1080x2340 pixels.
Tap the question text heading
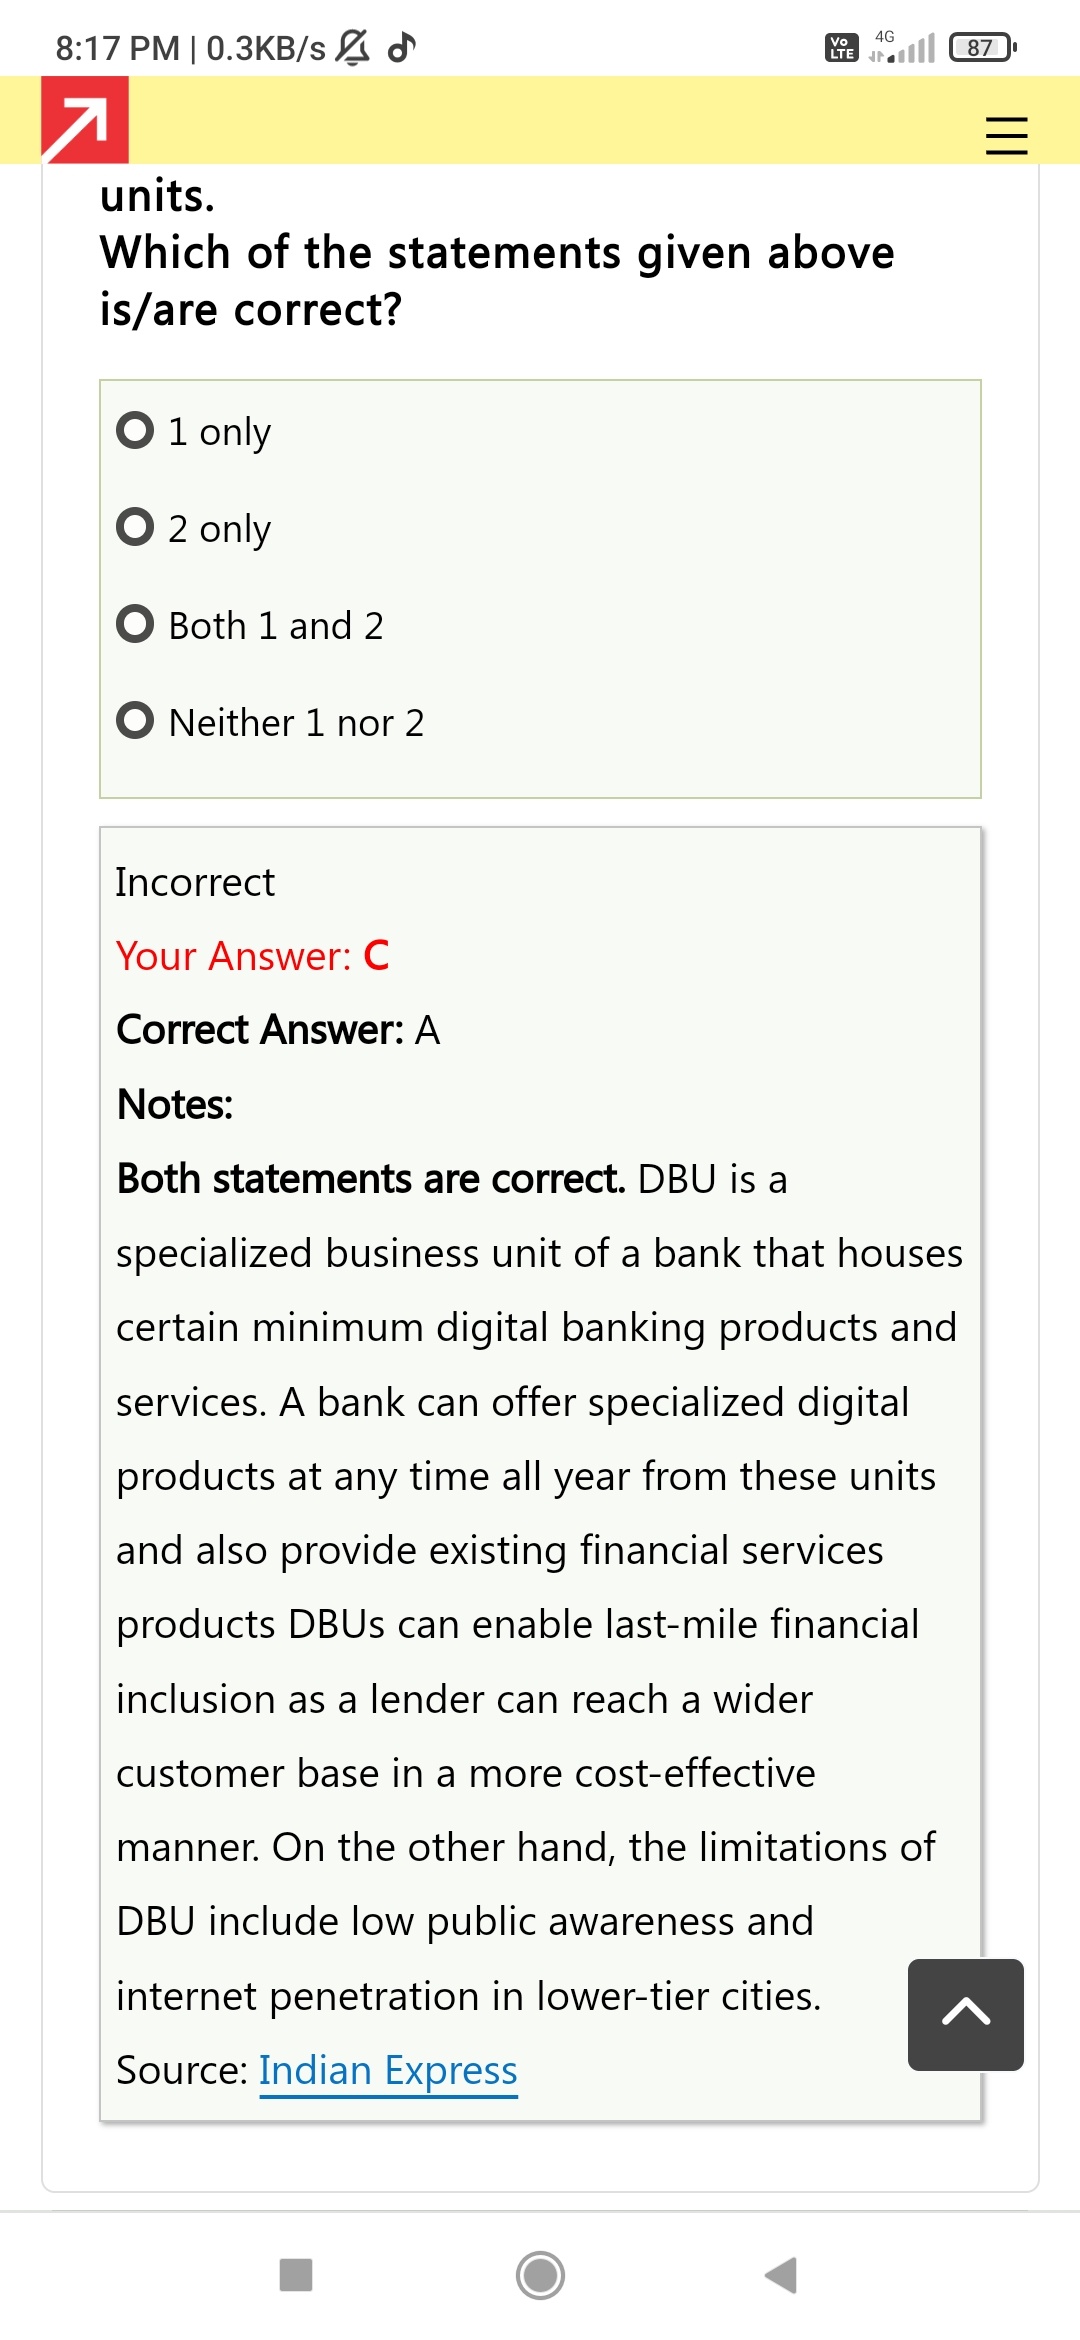(x=497, y=280)
